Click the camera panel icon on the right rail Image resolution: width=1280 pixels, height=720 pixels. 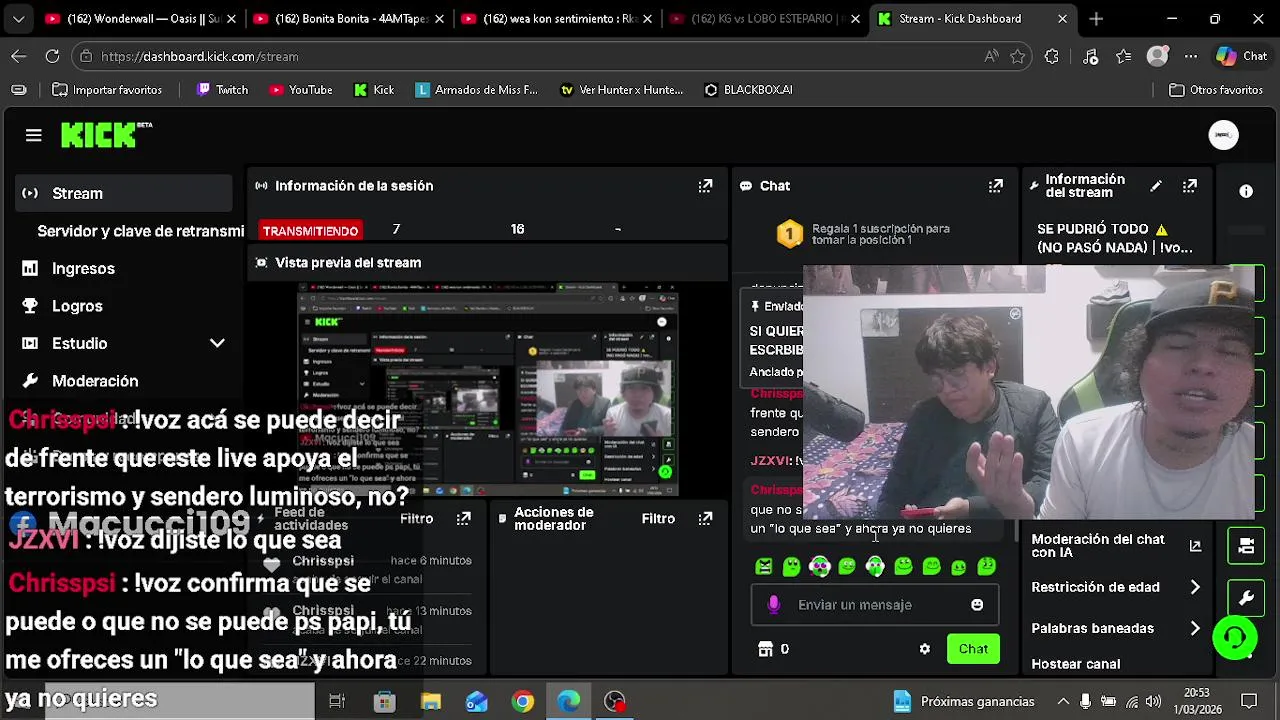1246,546
